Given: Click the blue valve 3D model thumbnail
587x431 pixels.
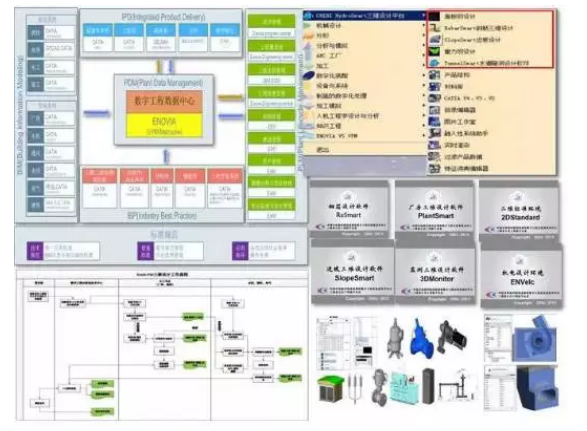Looking at the screenshot, I should [422, 338].
